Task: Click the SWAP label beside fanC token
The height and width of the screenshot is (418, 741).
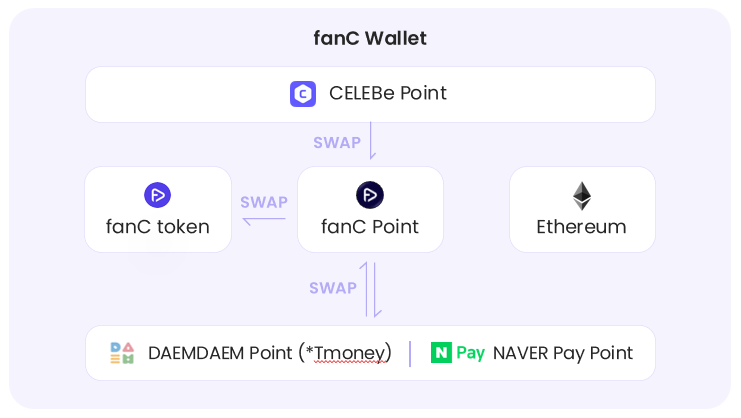Action: click(x=264, y=202)
